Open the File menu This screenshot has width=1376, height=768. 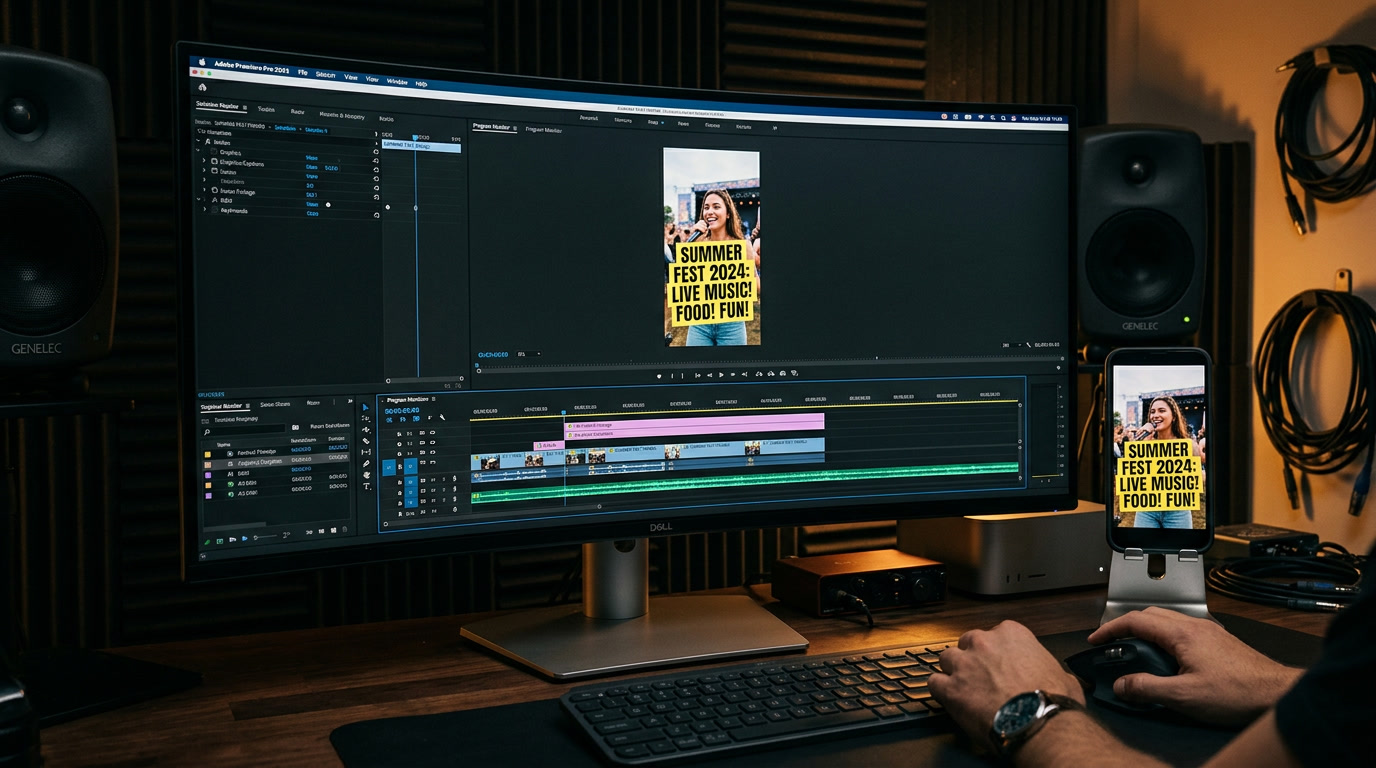click(303, 73)
